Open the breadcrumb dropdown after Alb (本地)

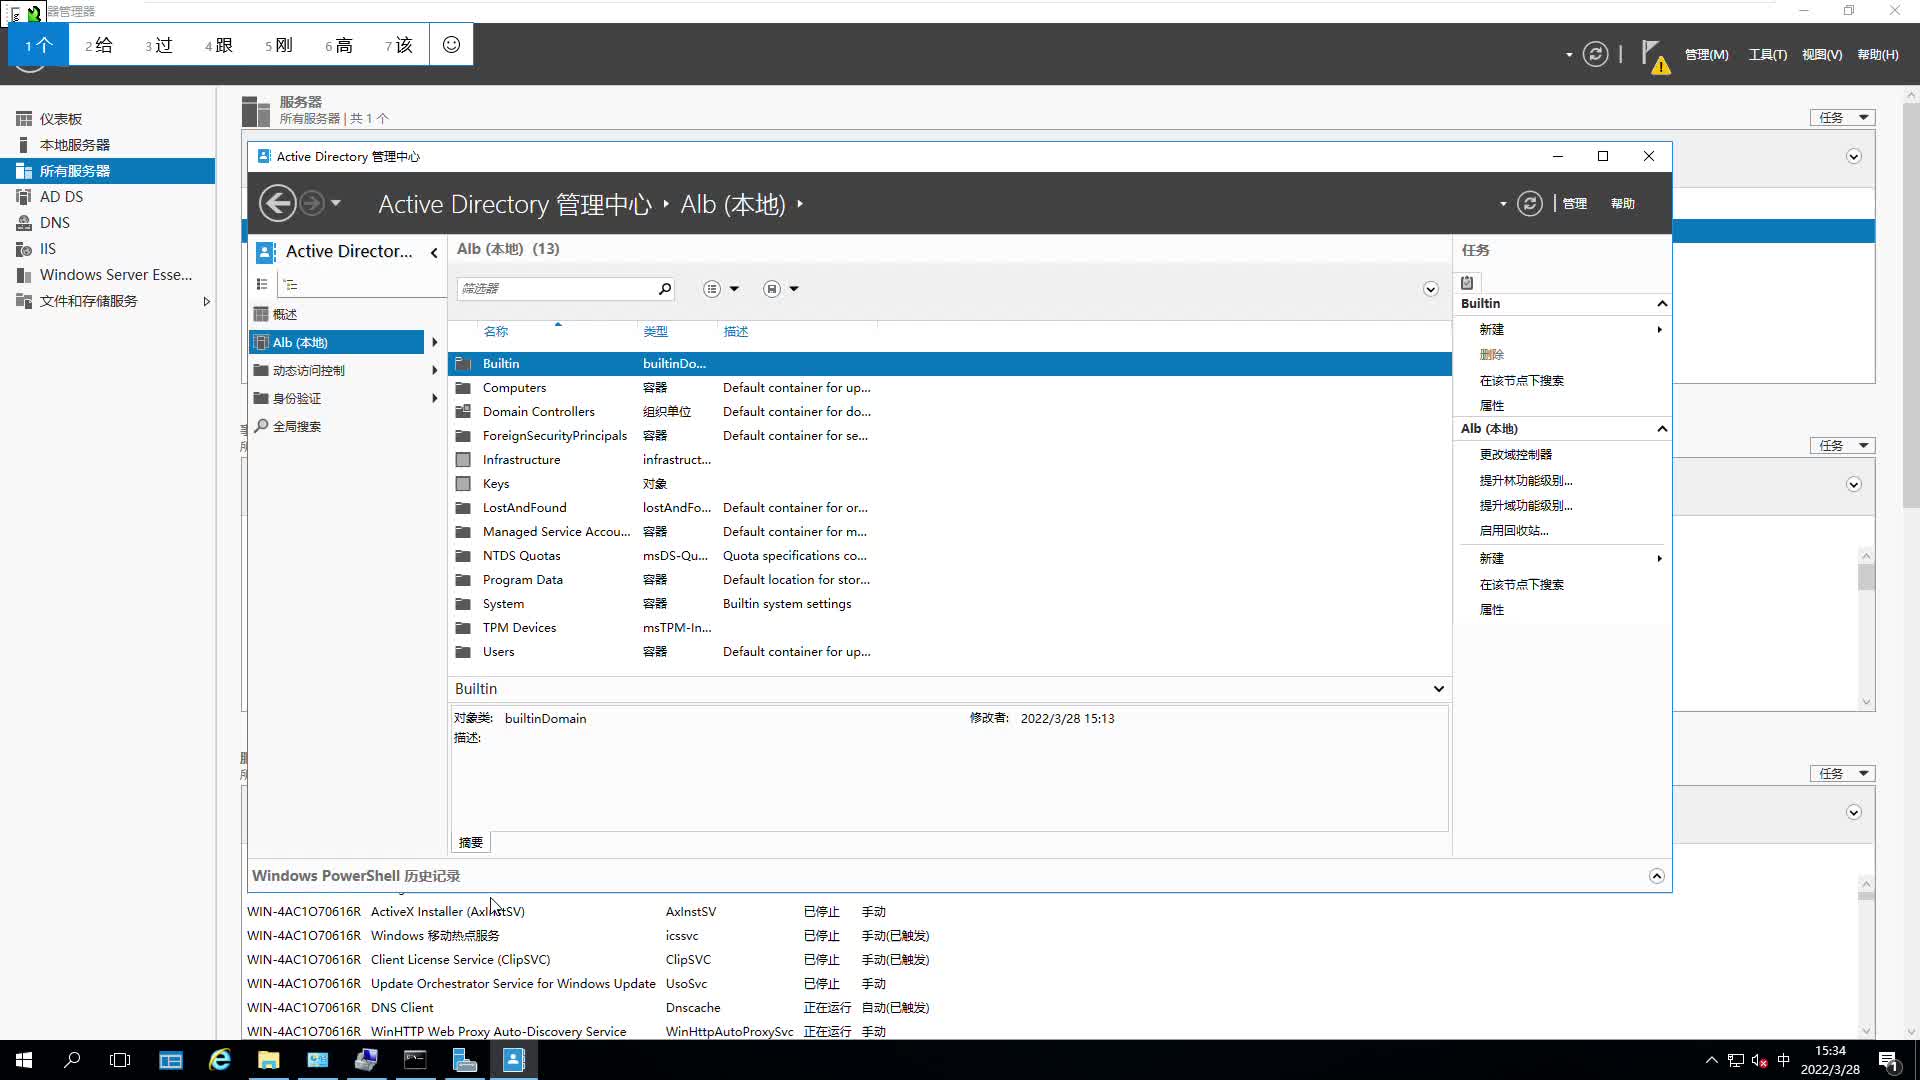click(800, 205)
